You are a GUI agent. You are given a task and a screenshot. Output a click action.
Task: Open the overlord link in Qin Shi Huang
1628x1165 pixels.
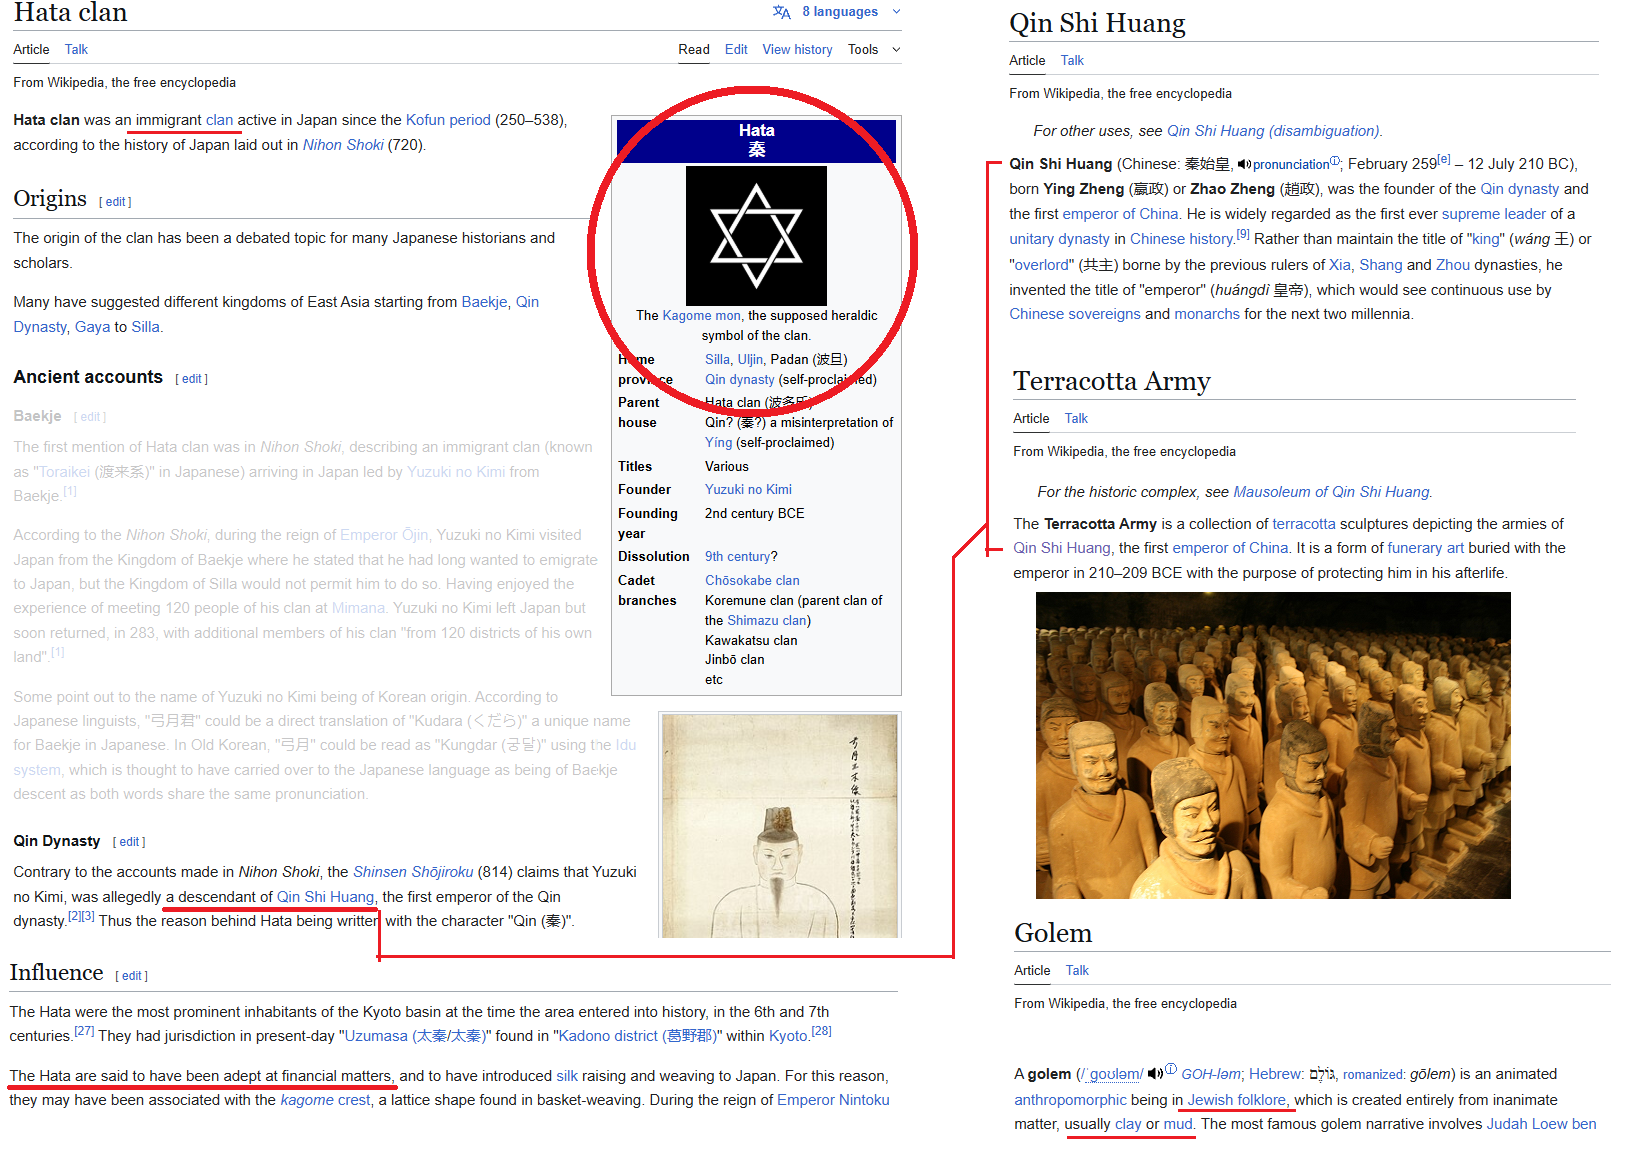pos(1041,265)
